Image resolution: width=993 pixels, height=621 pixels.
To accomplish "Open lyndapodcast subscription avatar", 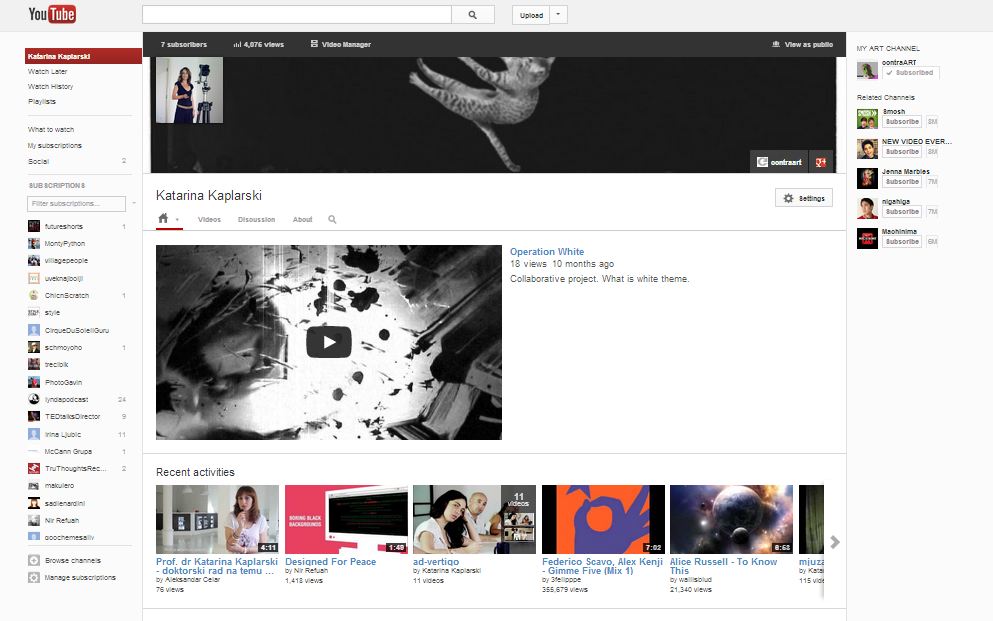I will coord(34,399).
